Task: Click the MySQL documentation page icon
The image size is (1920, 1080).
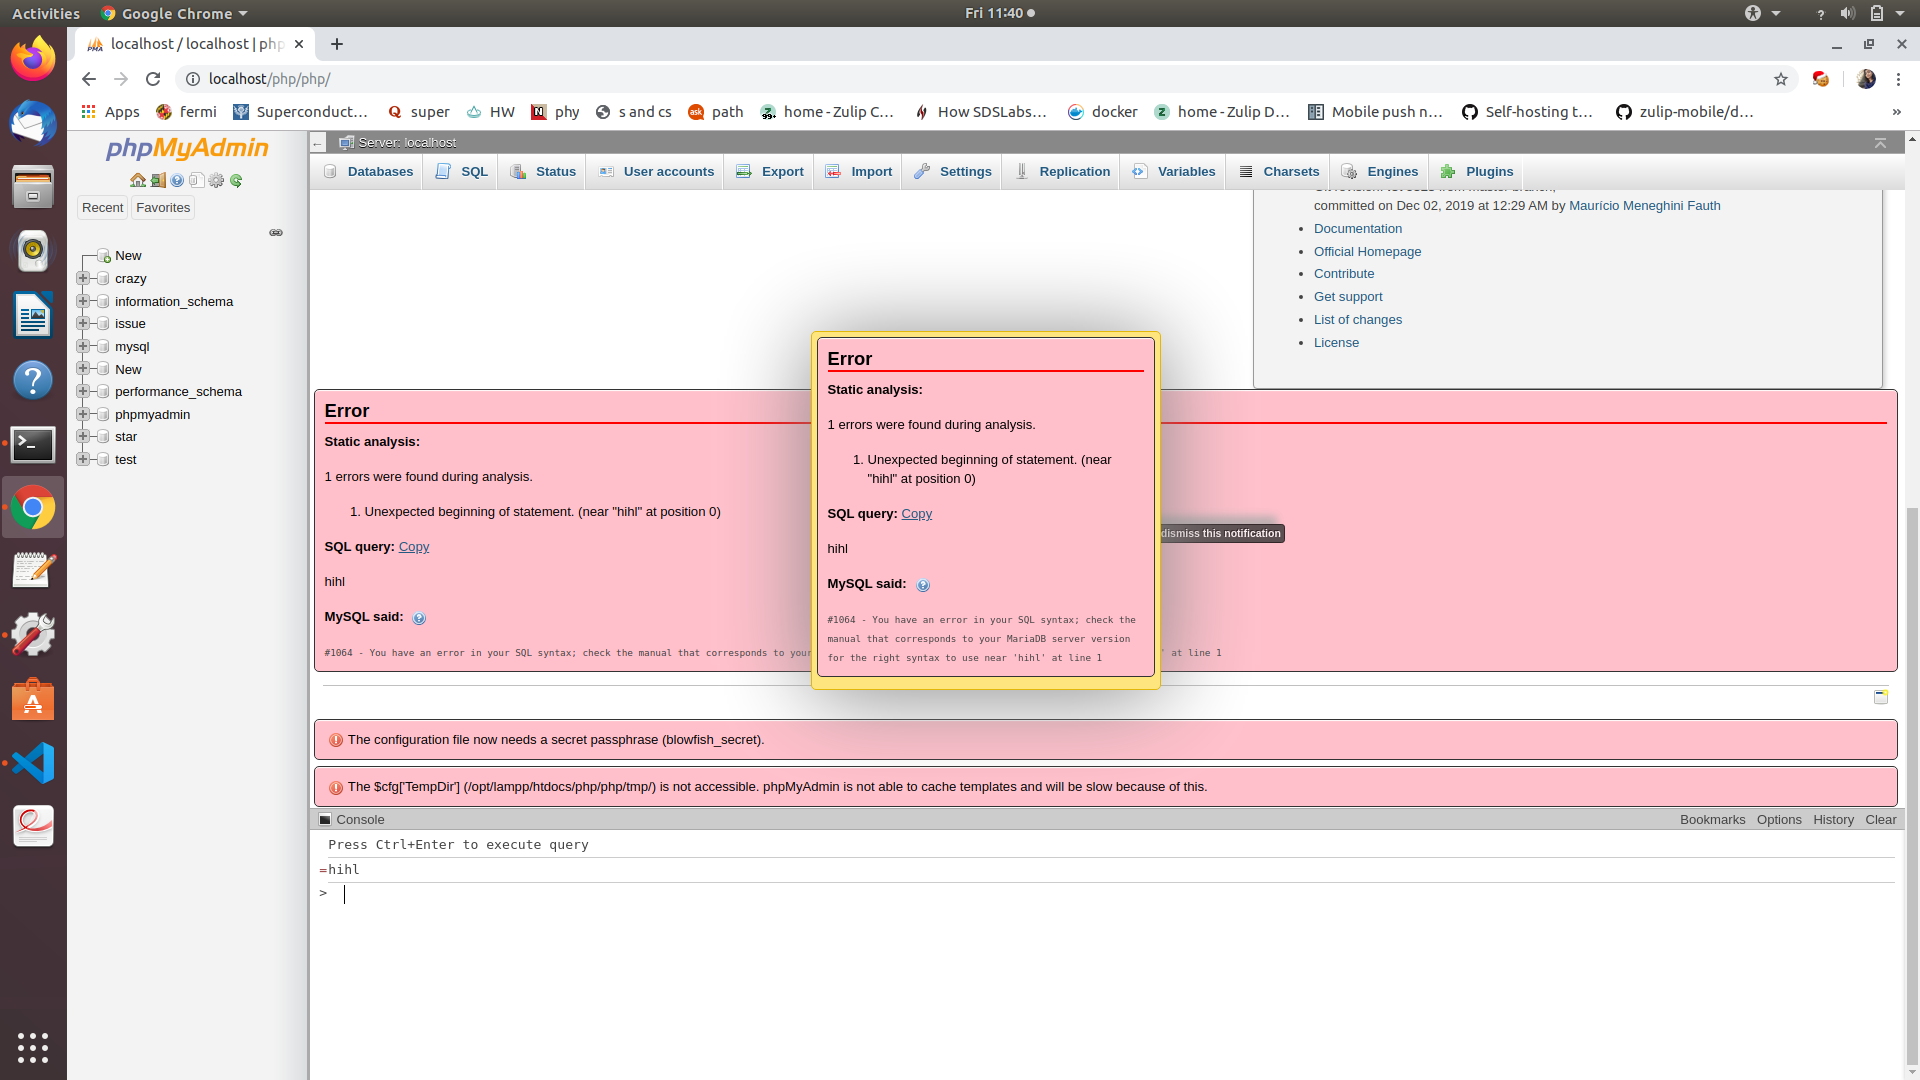Action: tap(197, 180)
